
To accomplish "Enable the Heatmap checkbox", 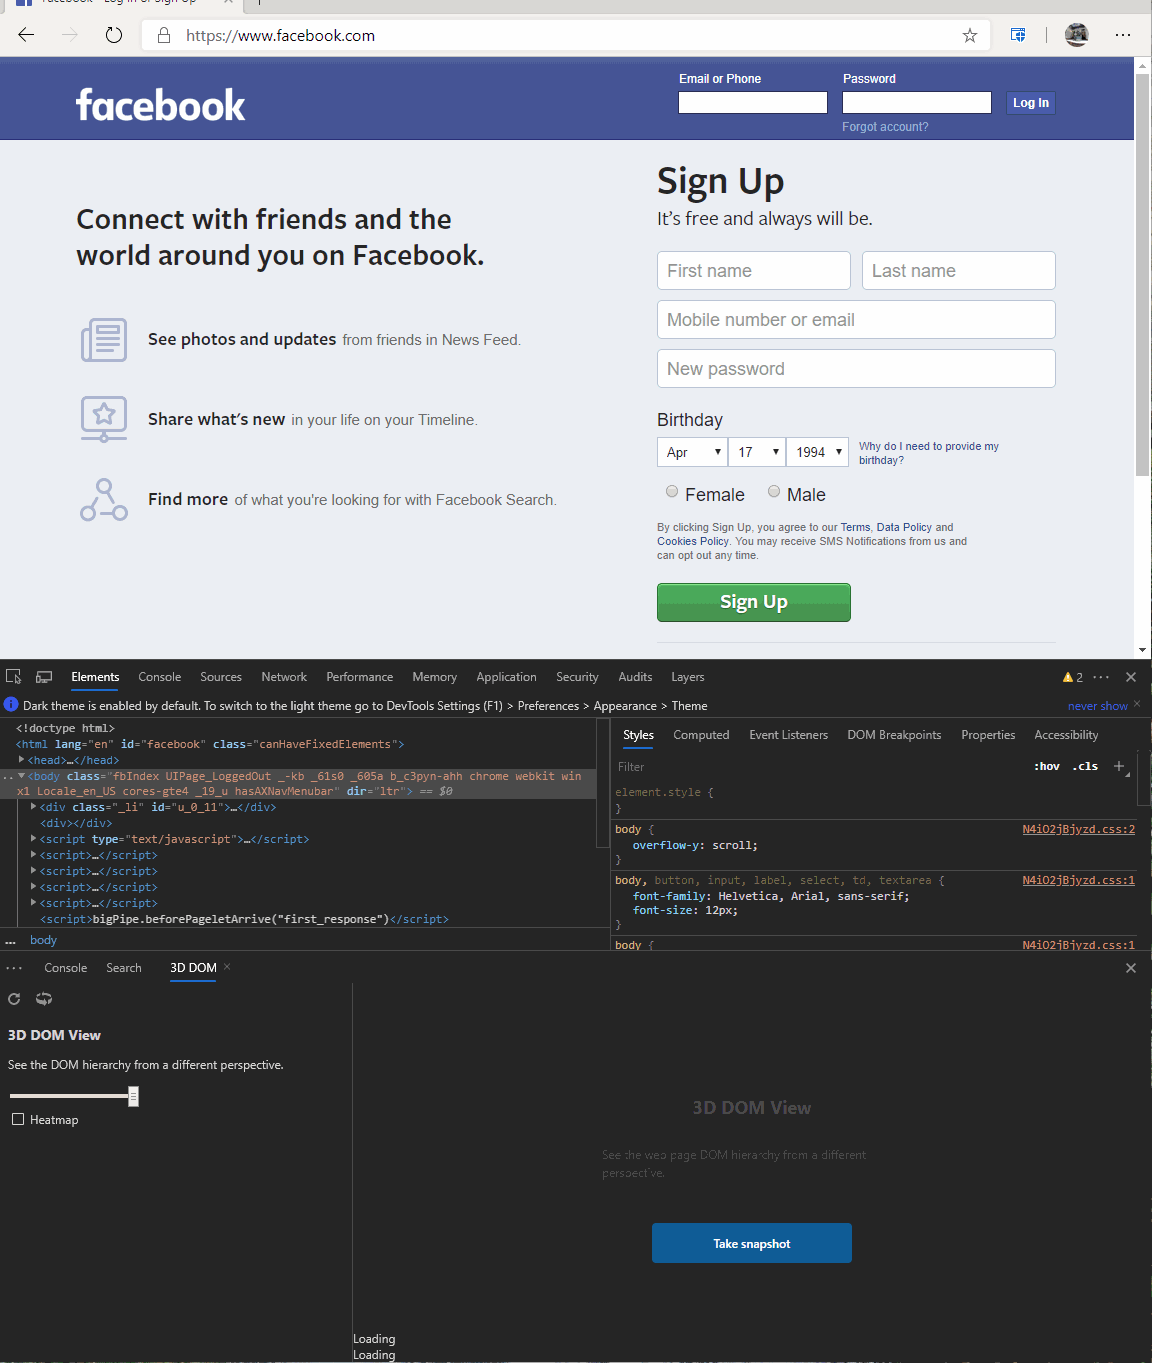I will (18, 1119).
